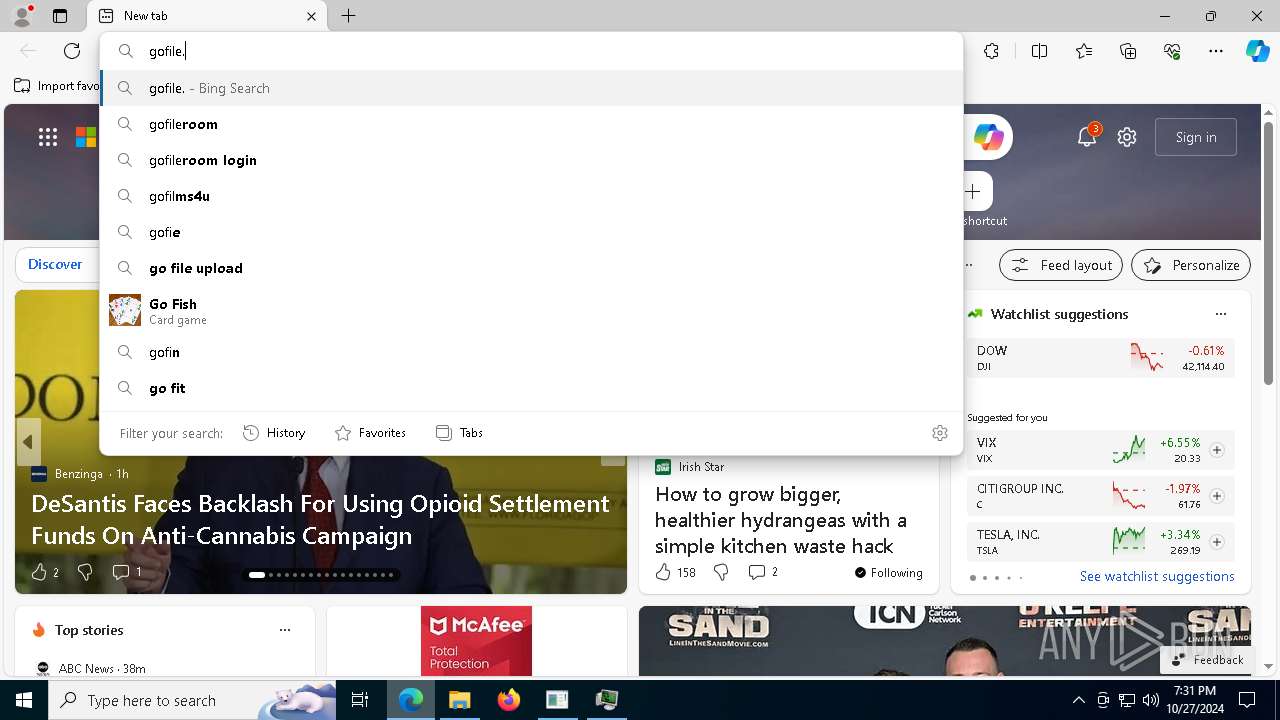The height and width of the screenshot is (720, 1280).
Task: Add VIX to watchlist
Action: (x=1217, y=450)
